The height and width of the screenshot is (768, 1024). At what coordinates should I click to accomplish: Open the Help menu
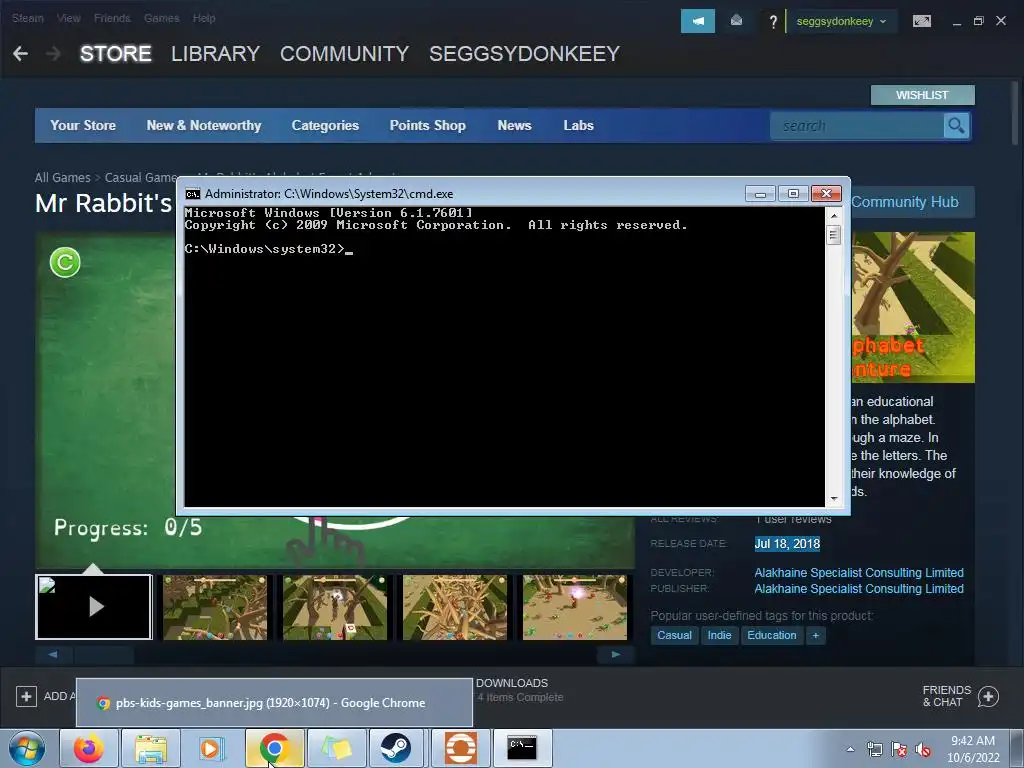click(204, 18)
